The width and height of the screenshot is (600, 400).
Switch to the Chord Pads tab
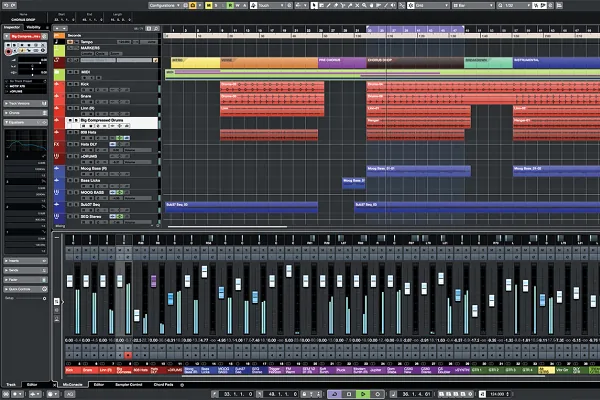[163, 385]
